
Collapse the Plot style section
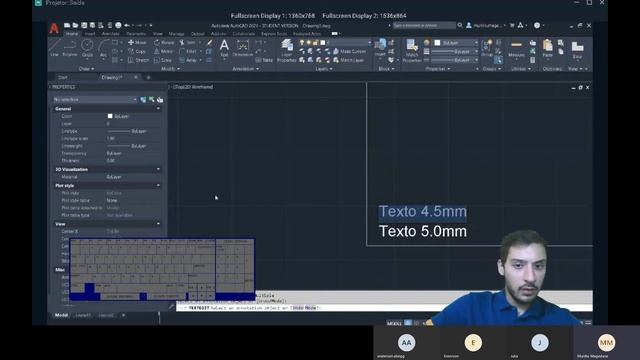click(158, 185)
